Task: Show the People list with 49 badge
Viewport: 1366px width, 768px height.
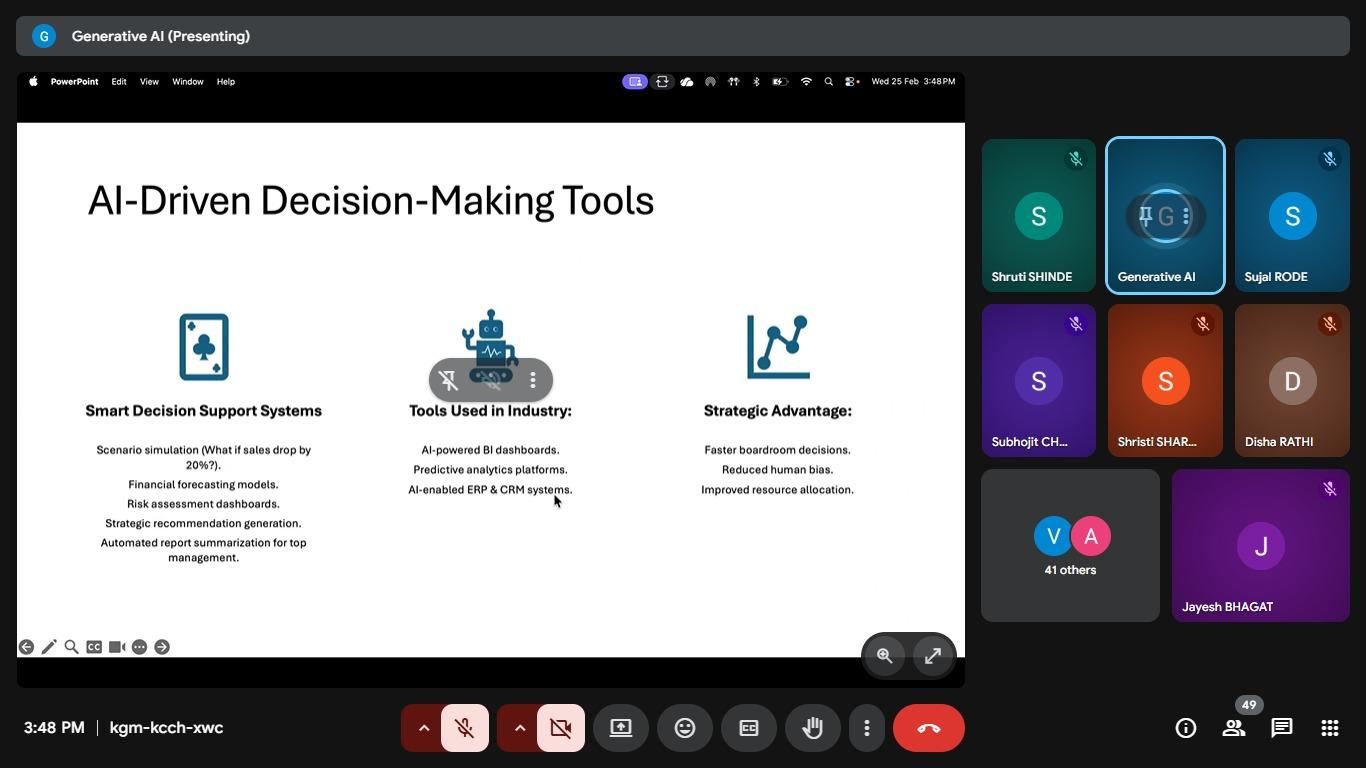Action: pos(1234,728)
